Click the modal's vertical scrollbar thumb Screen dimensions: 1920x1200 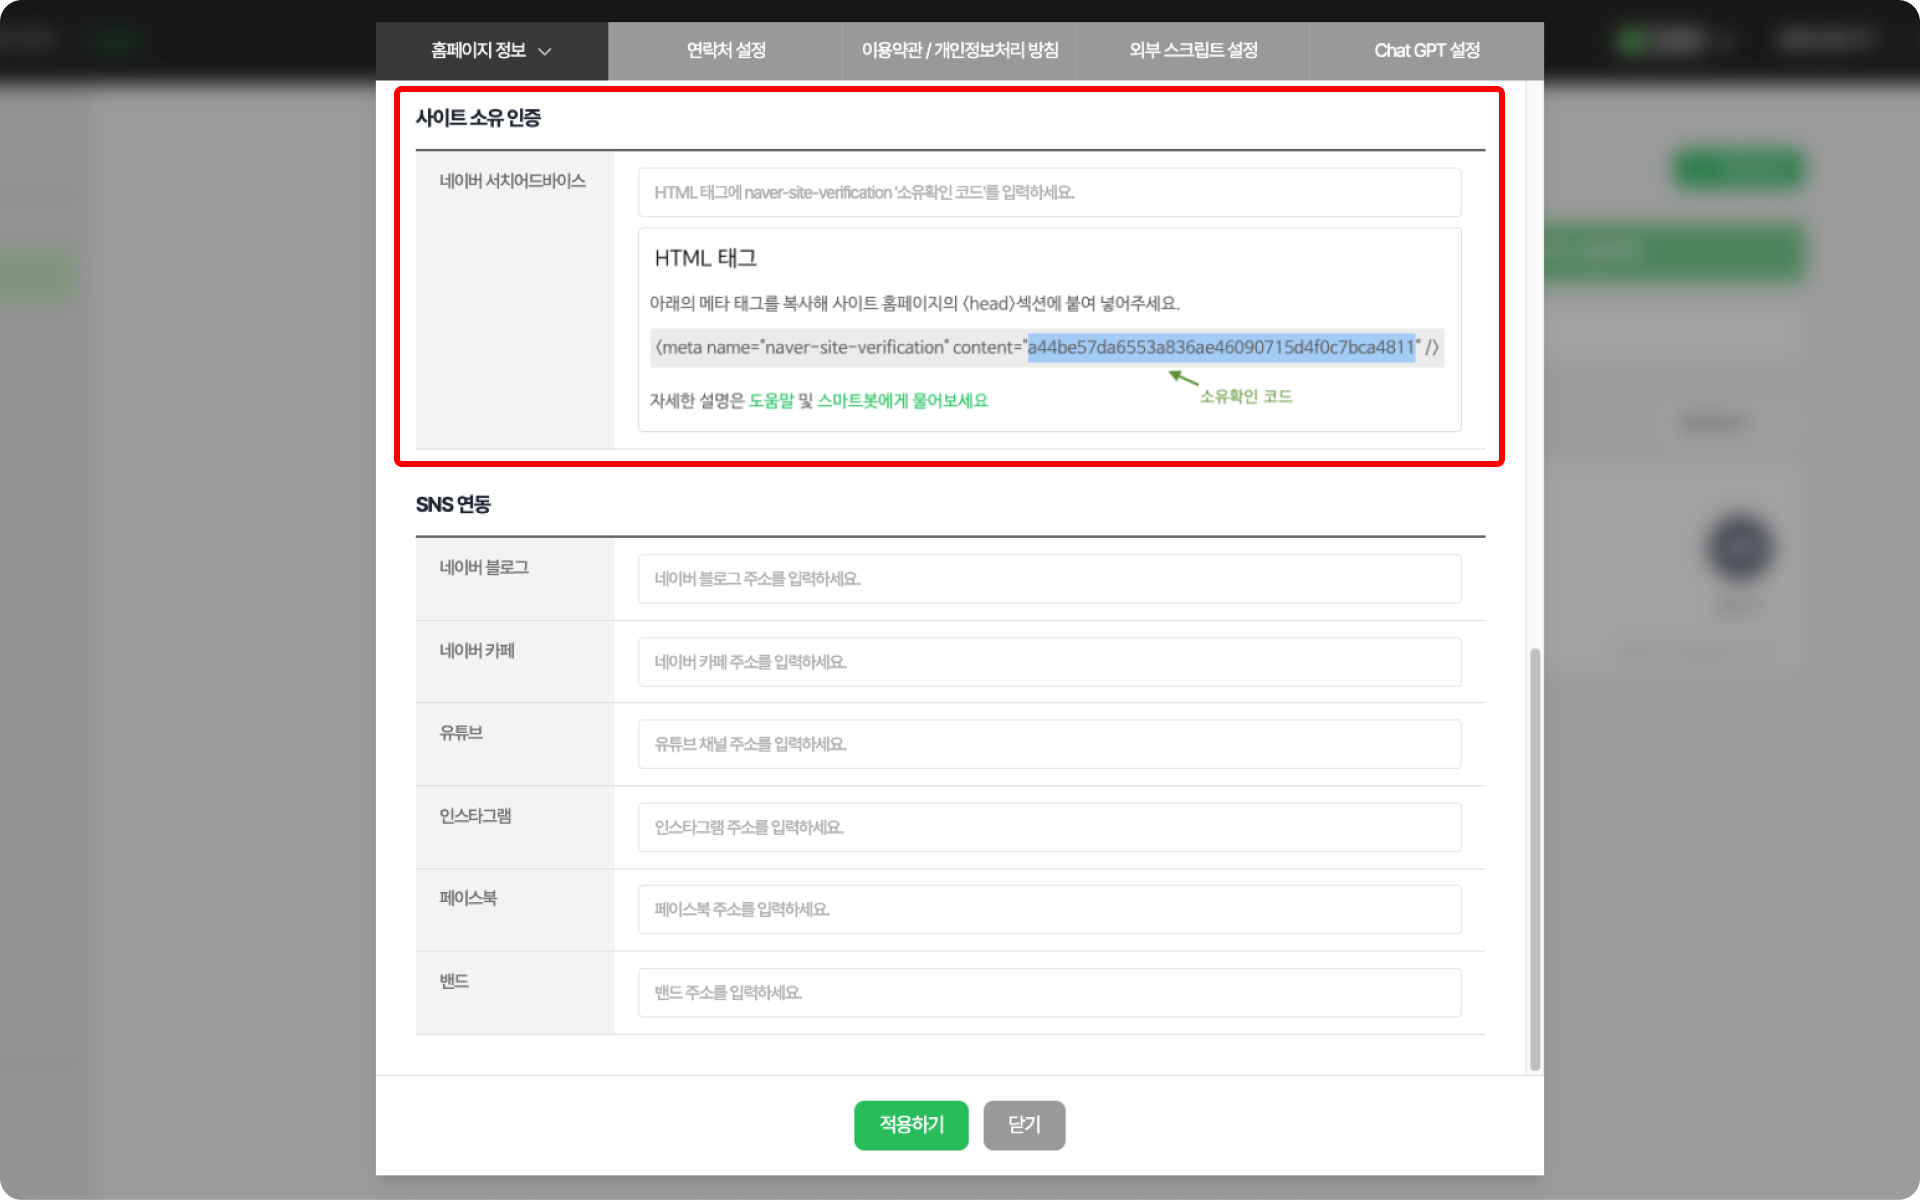click(1534, 860)
